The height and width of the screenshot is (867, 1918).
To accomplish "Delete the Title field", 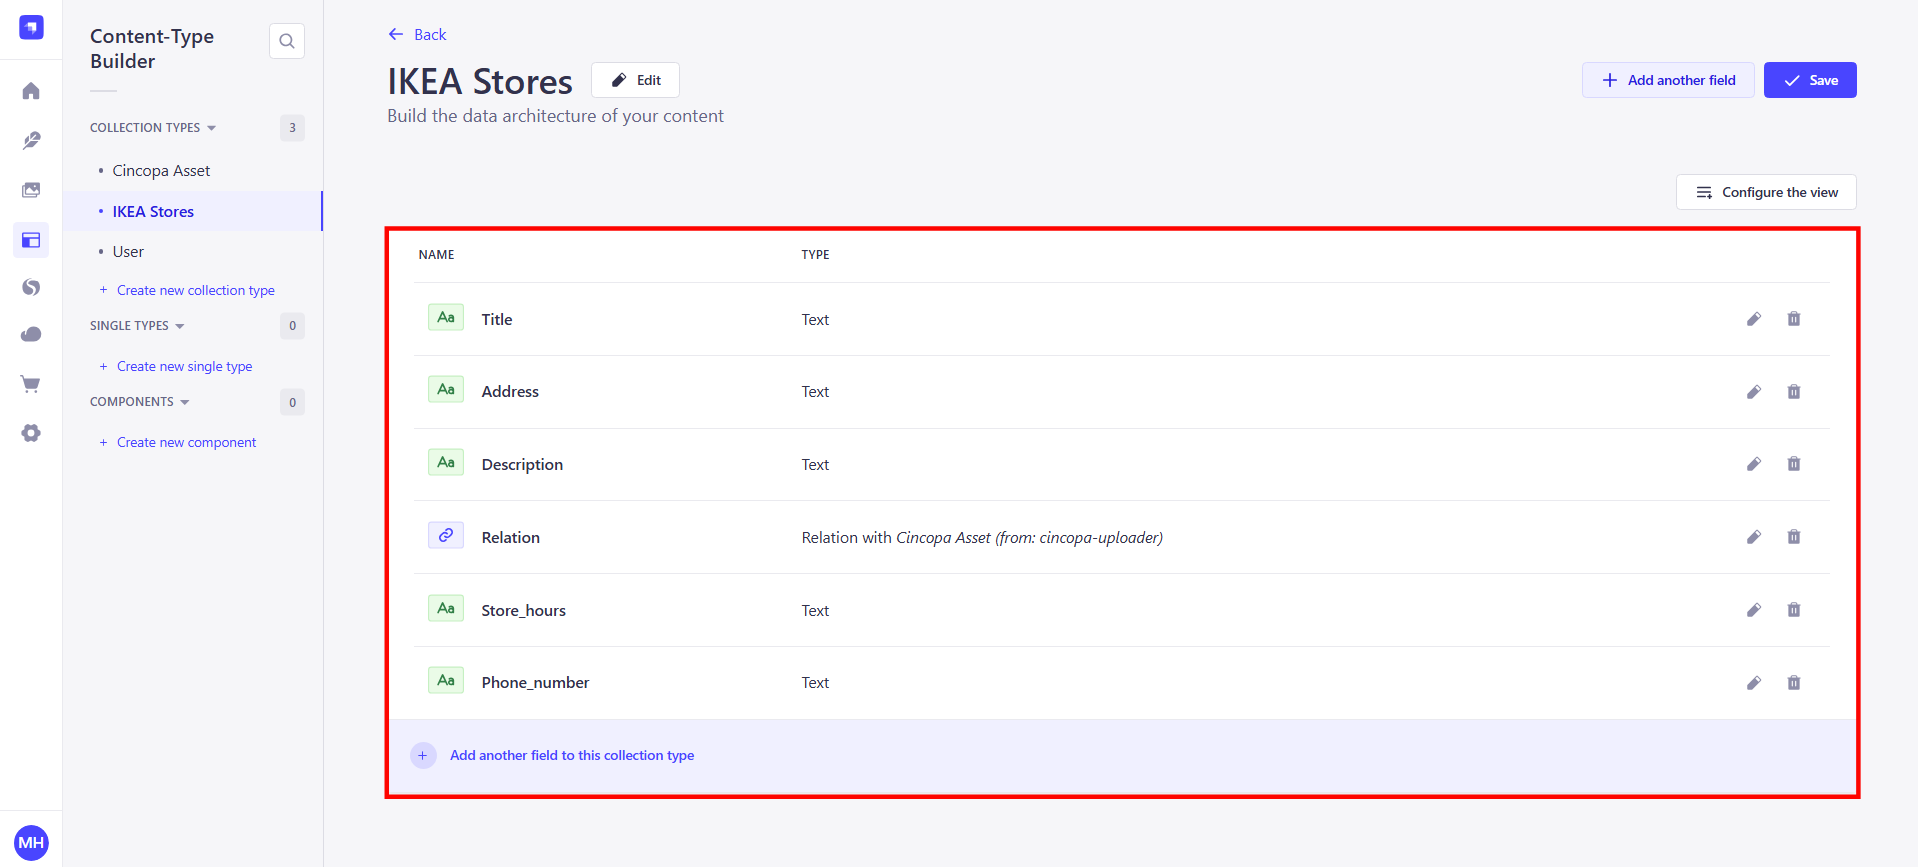I will click(x=1794, y=319).
